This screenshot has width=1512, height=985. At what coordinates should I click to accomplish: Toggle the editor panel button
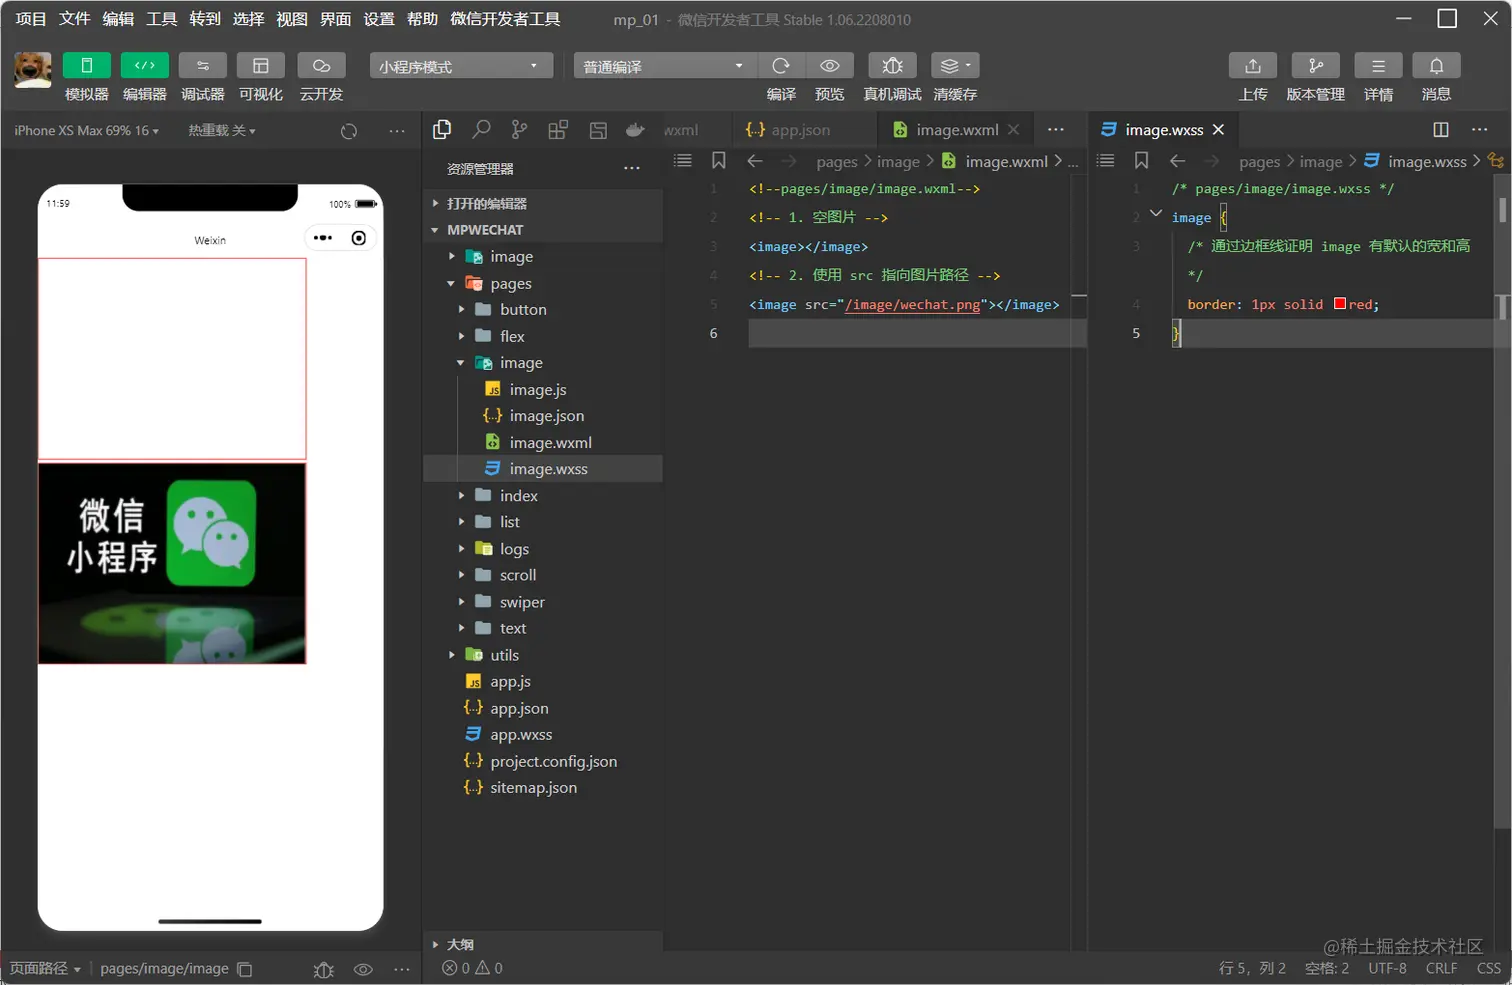pos(145,66)
